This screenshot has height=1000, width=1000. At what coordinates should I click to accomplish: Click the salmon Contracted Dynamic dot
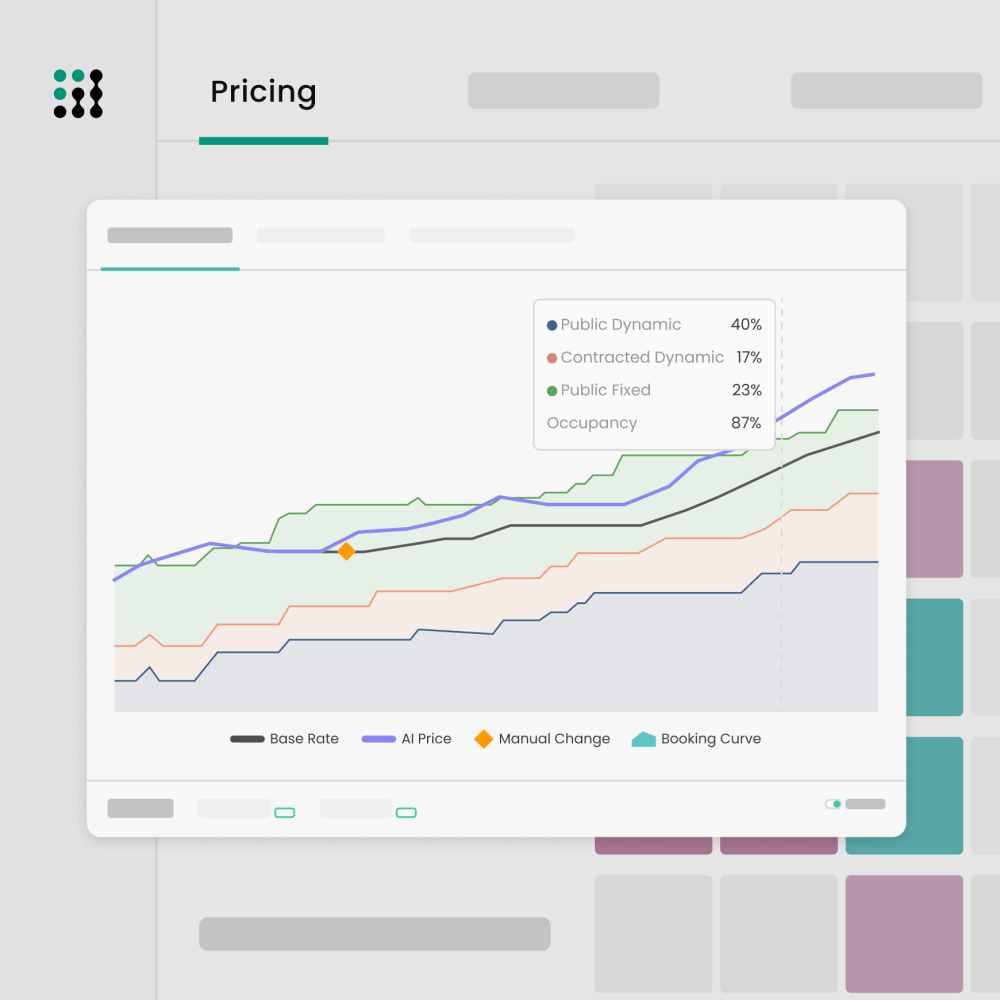[x=552, y=358]
